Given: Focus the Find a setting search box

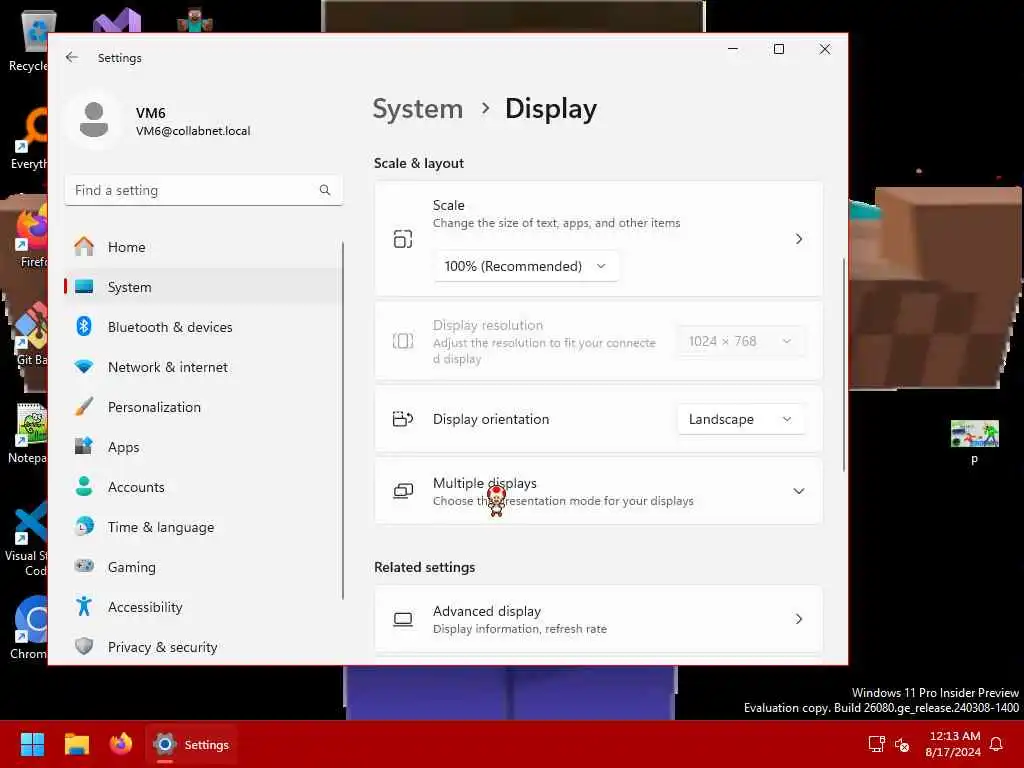Looking at the screenshot, I should click(x=203, y=190).
